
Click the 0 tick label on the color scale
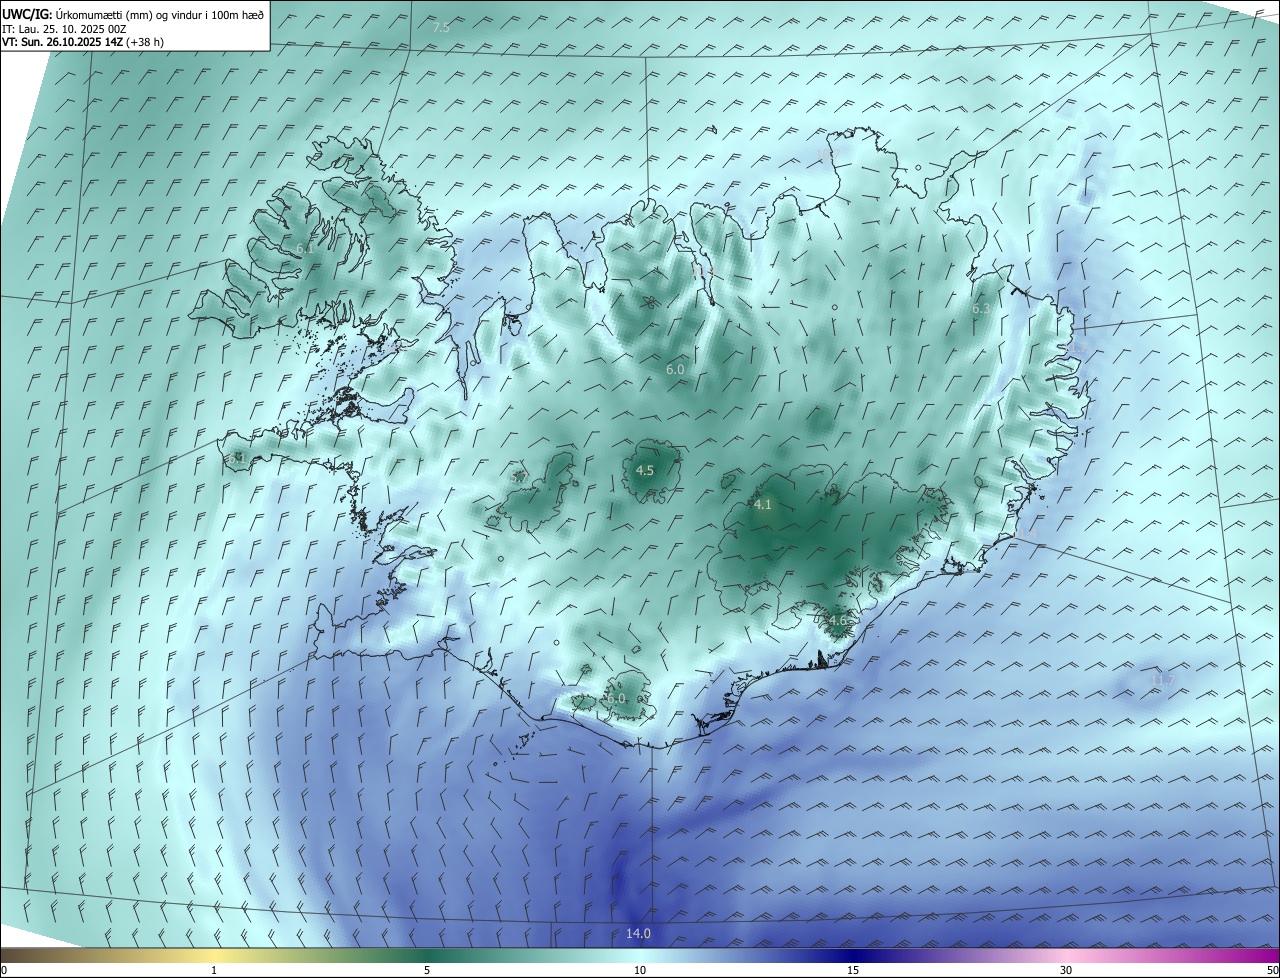[x=4, y=970]
